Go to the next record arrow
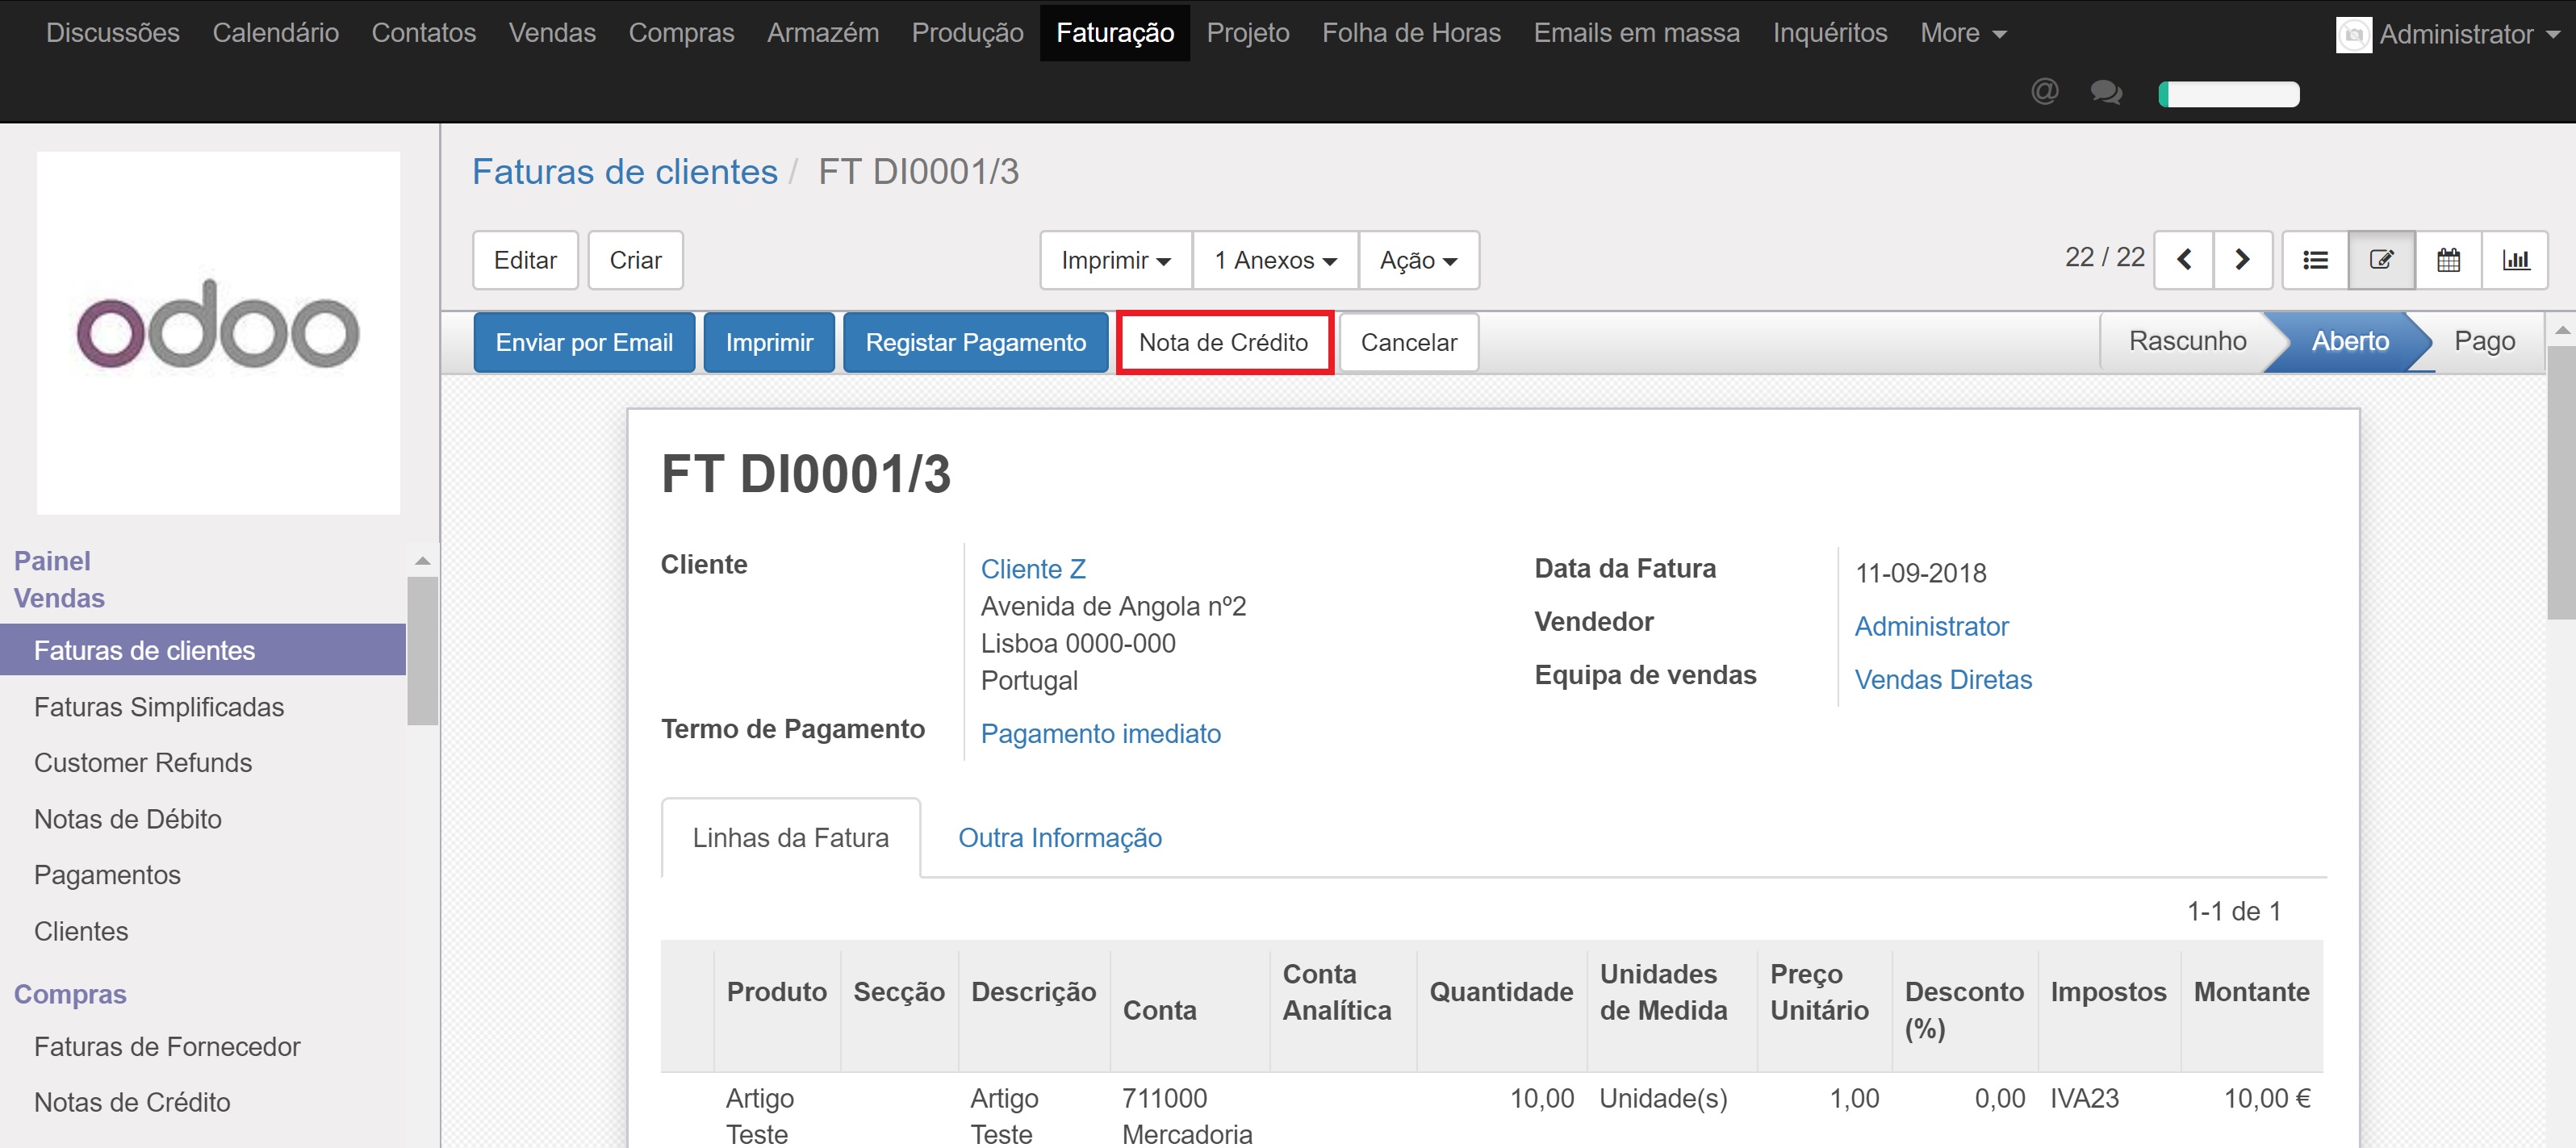 2243,260
